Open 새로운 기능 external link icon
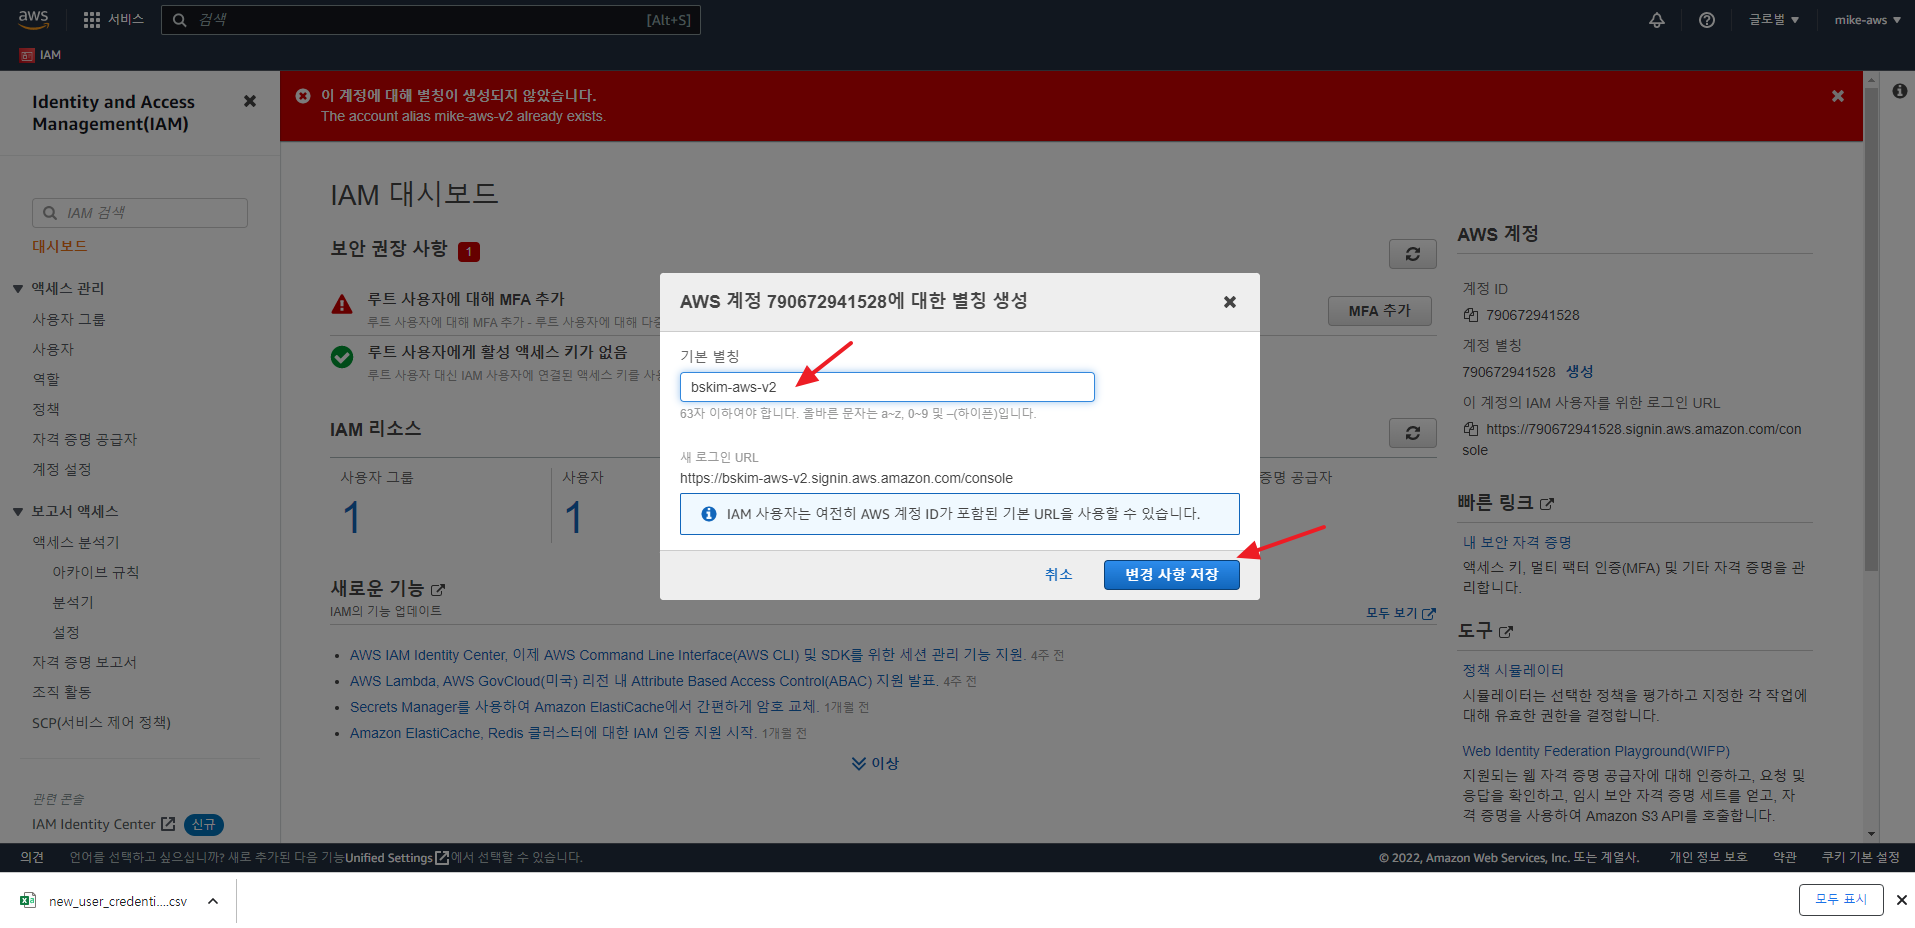The image size is (1915, 928). [x=437, y=590]
